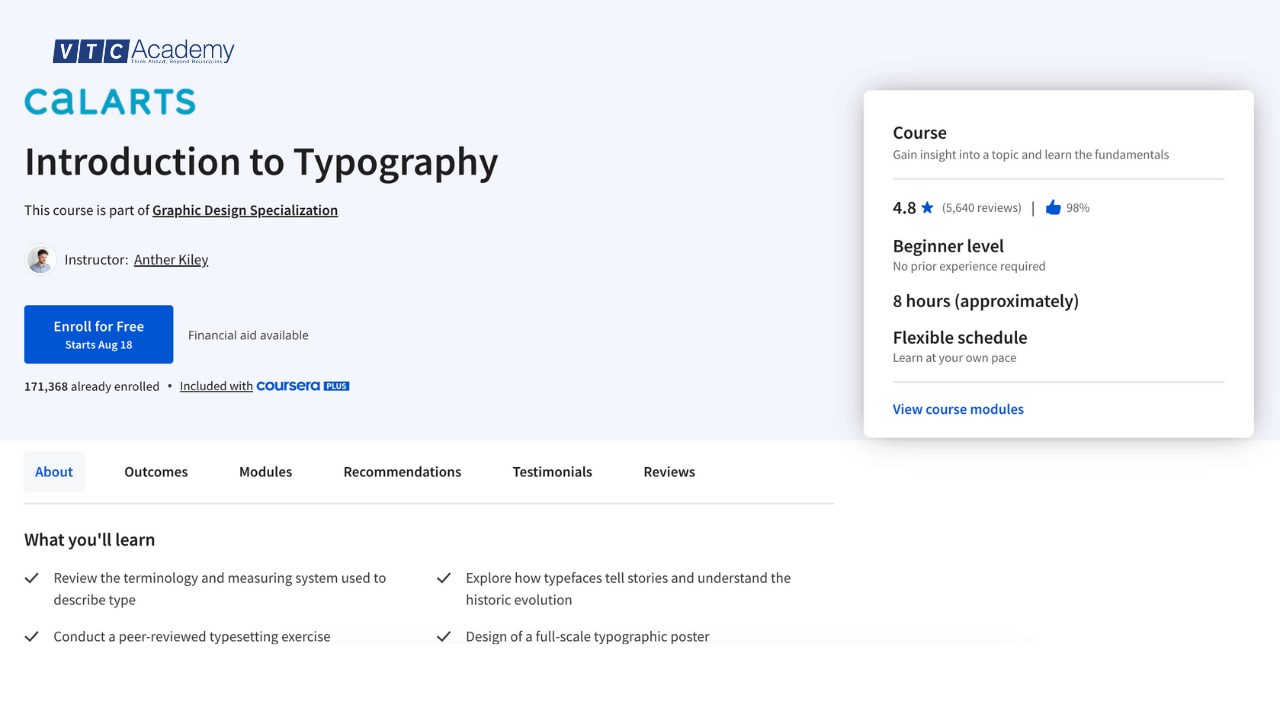Select the CalArts logo
Screen dimensions: 1280x720
110,101
